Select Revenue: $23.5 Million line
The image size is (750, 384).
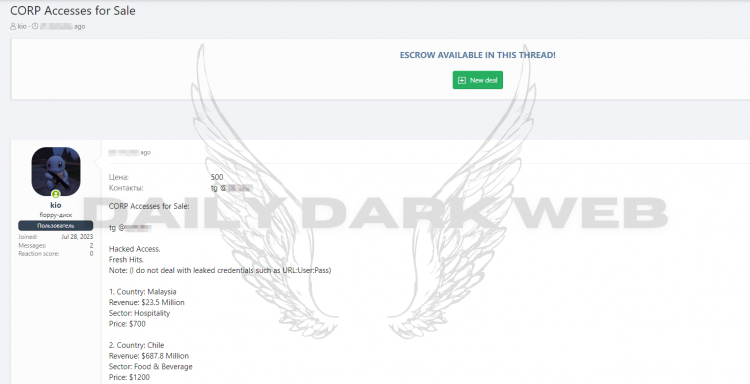pos(146,302)
